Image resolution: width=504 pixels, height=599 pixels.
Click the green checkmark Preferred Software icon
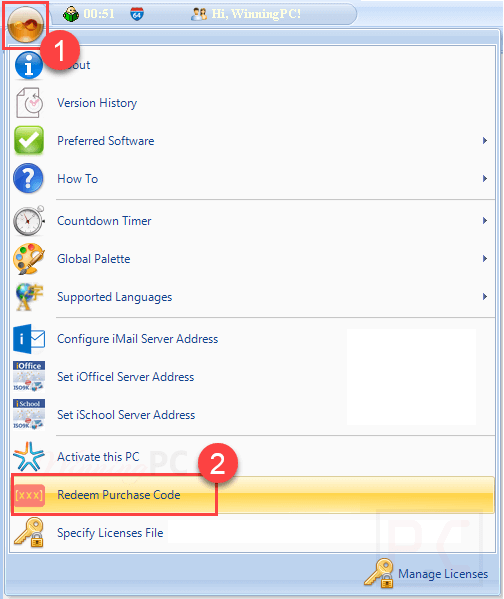pos(29,141)
